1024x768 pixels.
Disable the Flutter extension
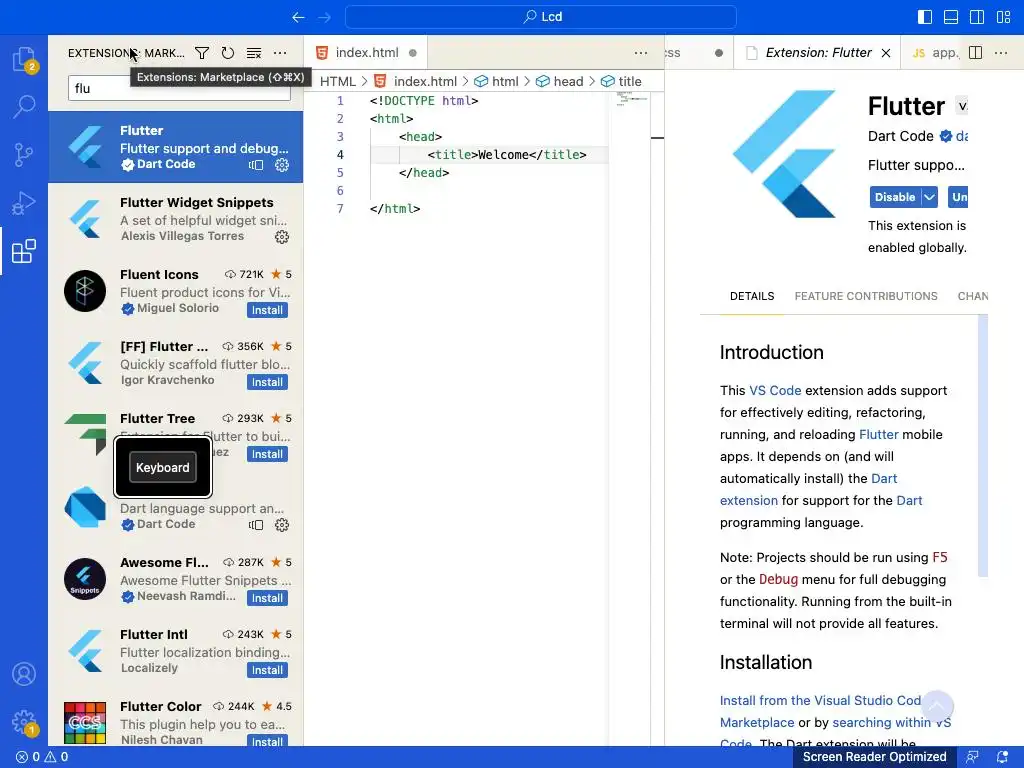895,197
